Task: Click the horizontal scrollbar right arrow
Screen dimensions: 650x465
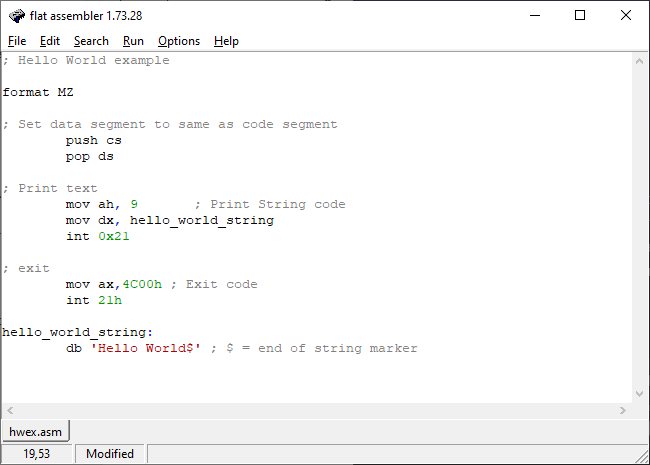Action: coord(623,410)
